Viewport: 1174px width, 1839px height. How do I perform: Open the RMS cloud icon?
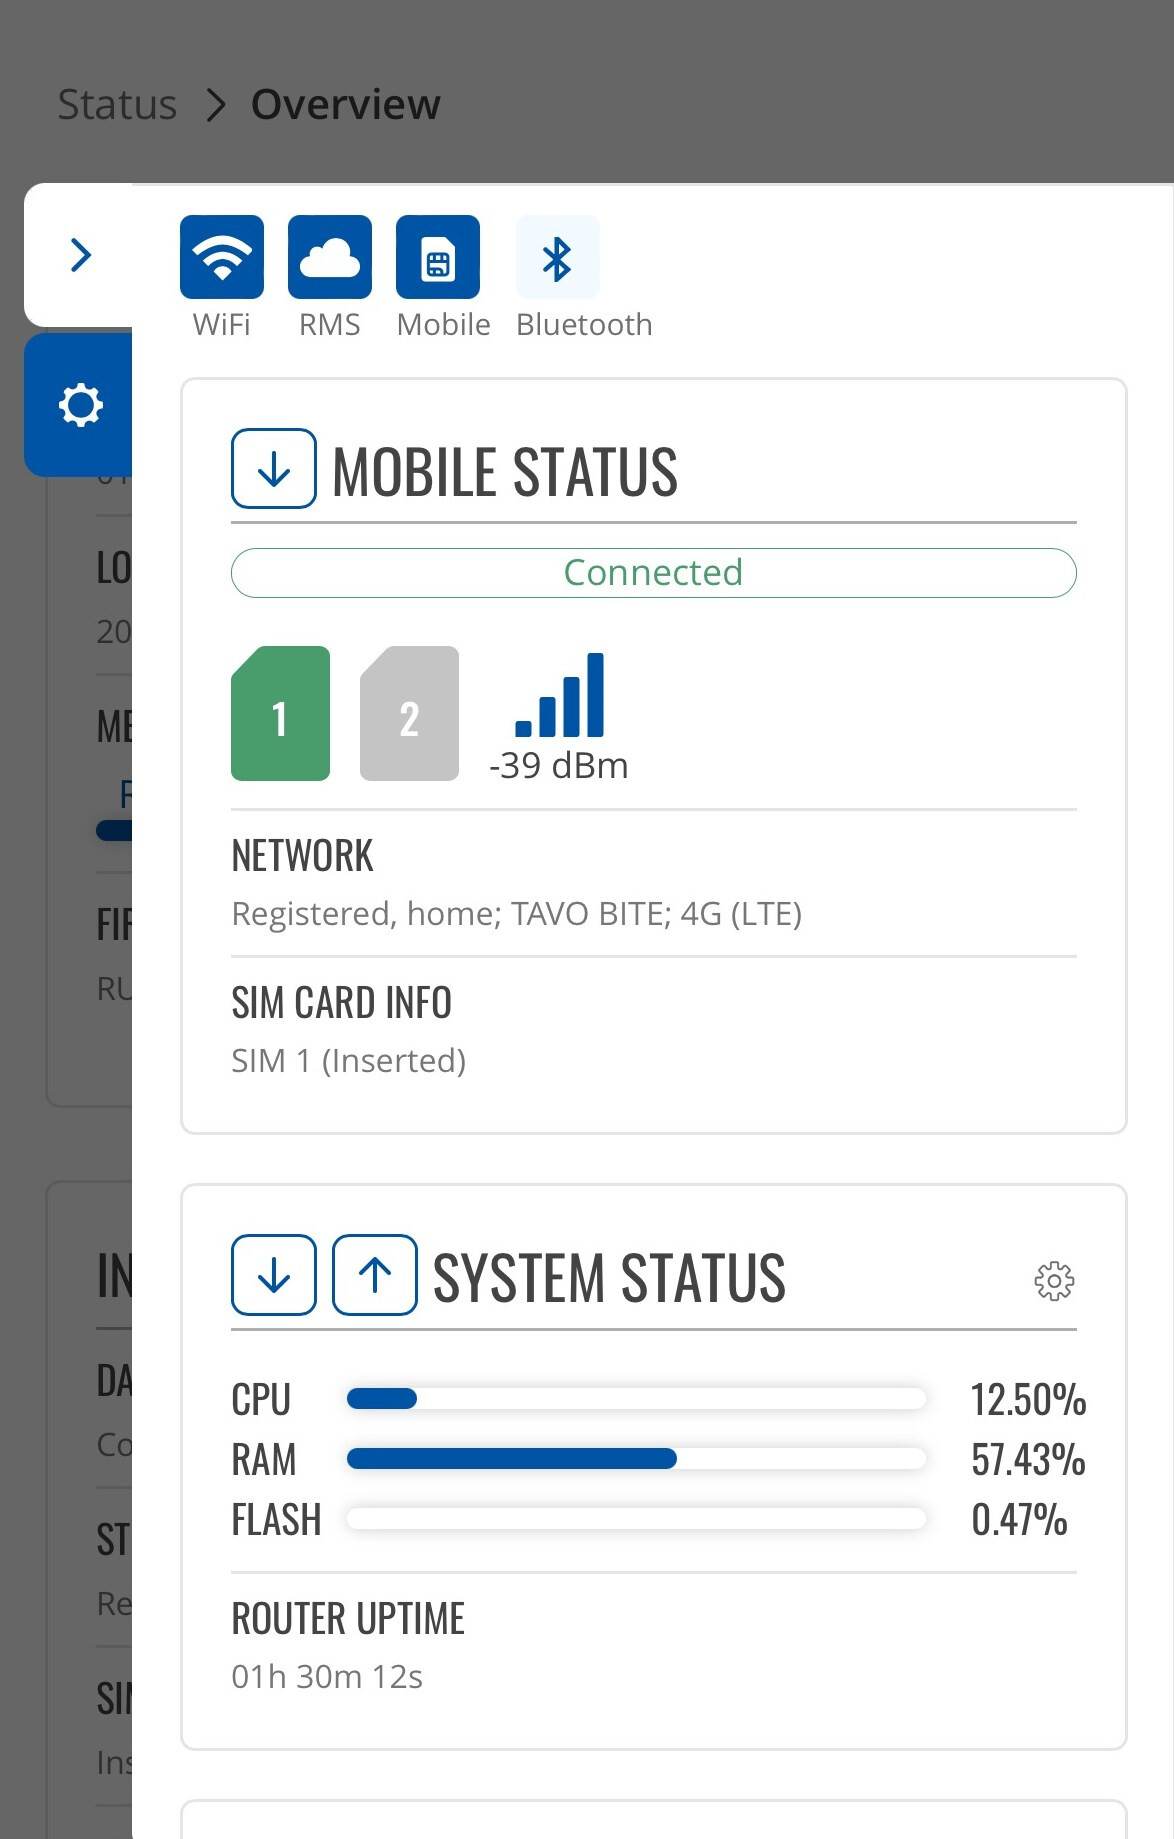(x=330, y=257)
